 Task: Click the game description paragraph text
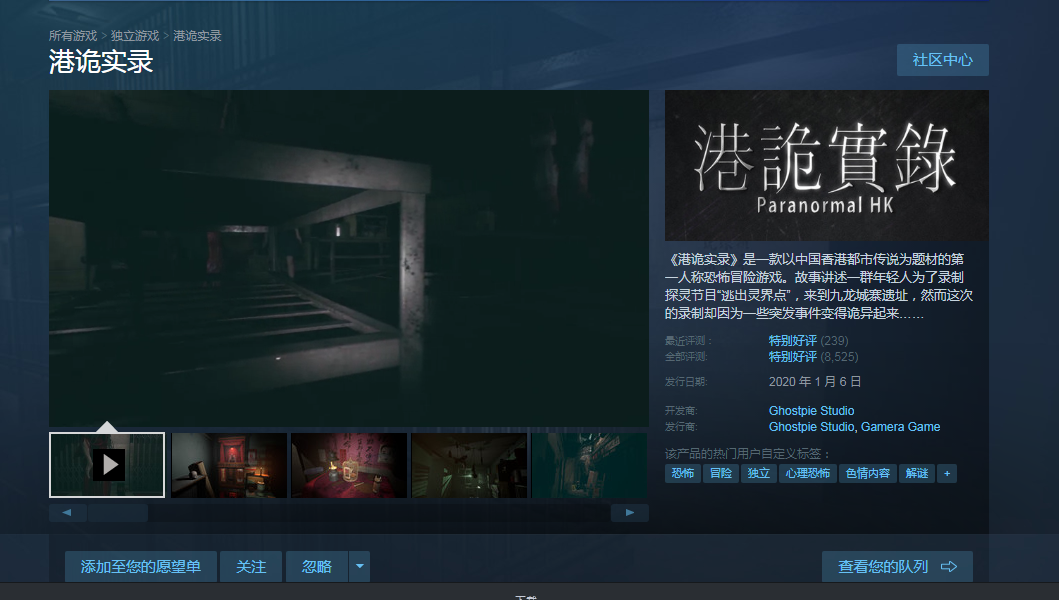point(819,286)
